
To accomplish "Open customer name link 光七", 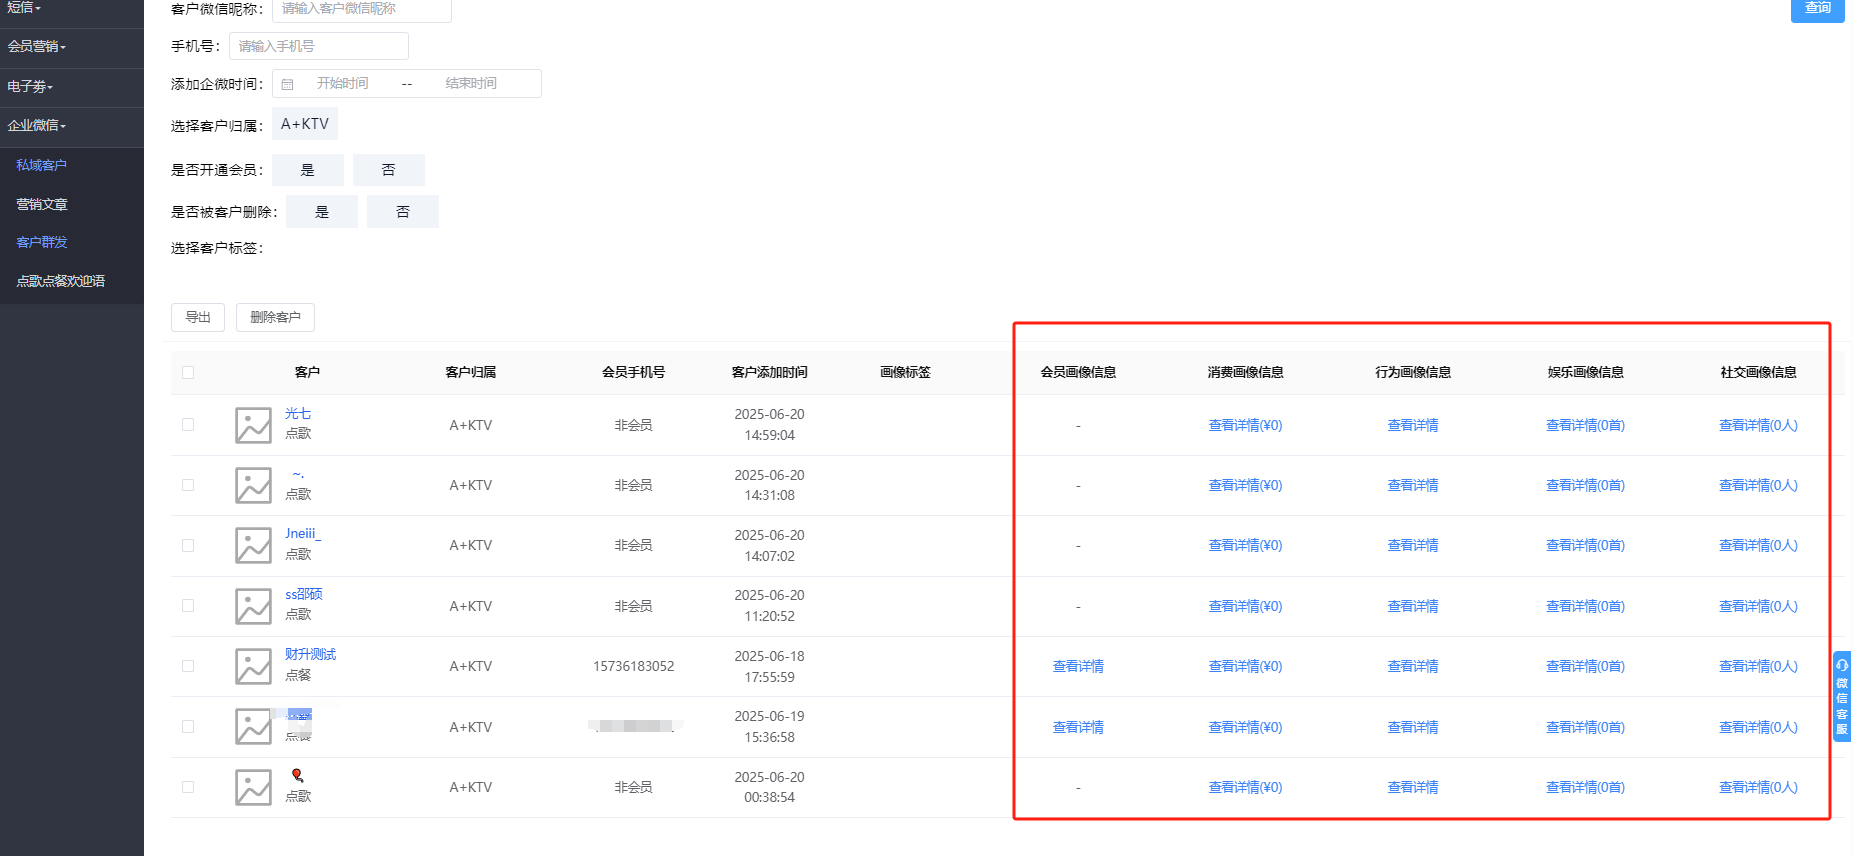I will pos(298,413).
